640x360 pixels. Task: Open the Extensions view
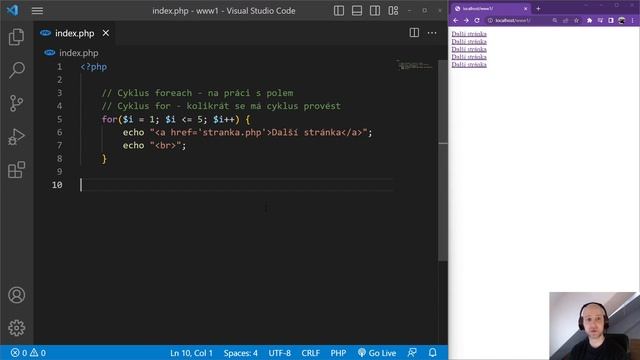click(16, 170)
